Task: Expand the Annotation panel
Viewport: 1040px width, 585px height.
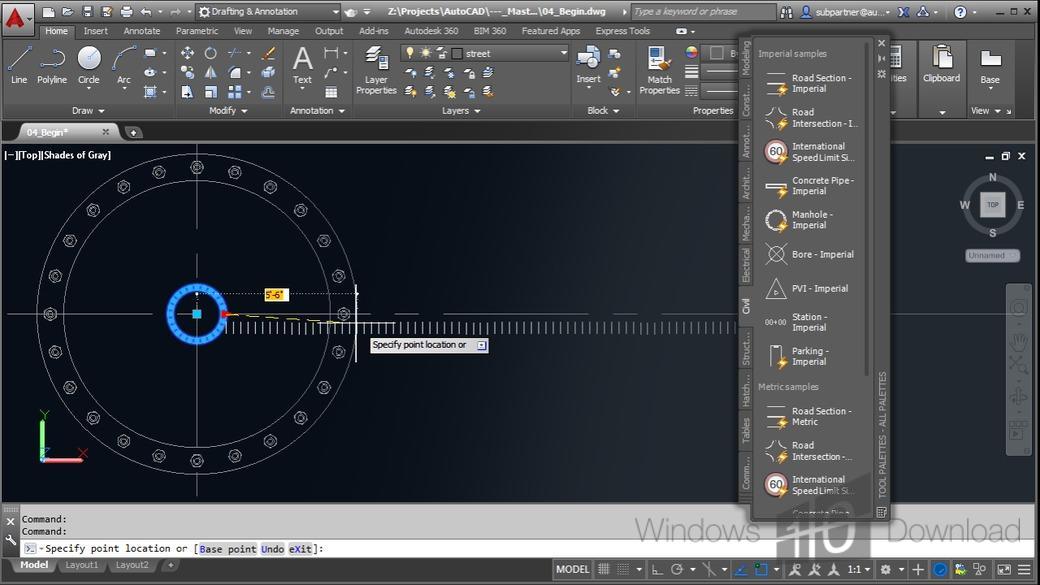Action: pos(317,111)
